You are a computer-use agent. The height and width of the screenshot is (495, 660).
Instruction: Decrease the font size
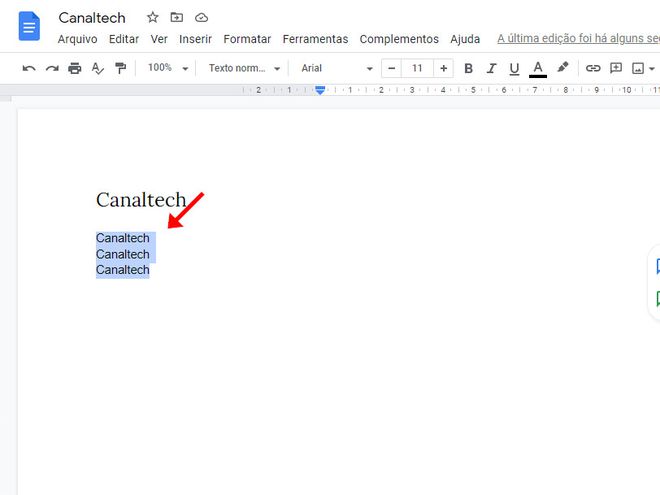(391, 68)
